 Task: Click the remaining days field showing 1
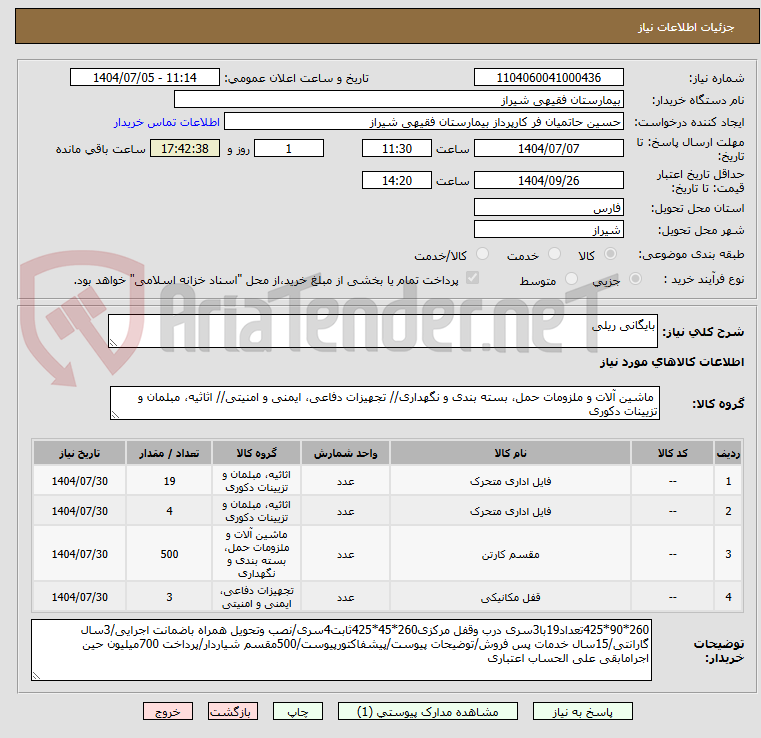(x=289, y=148)
